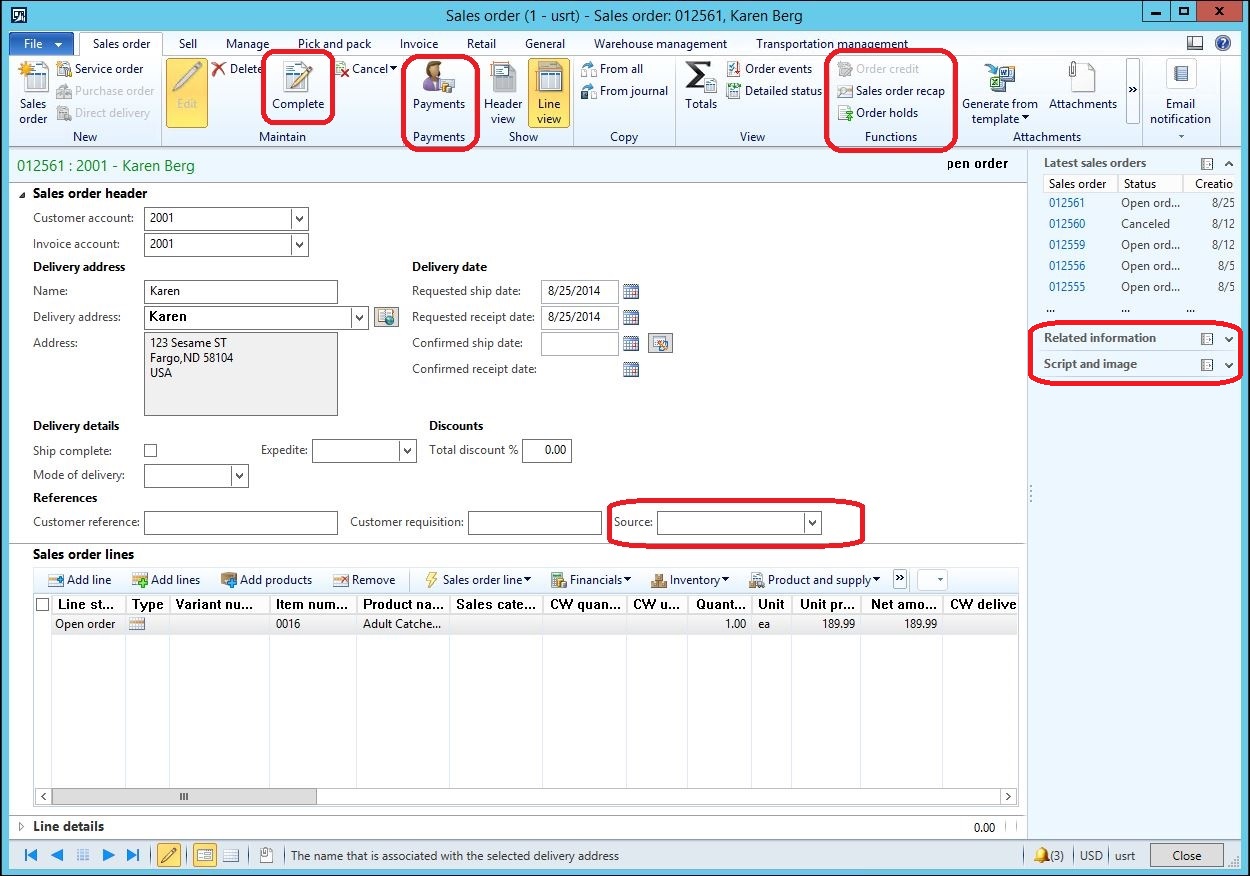Switch to Header view
Viewport: 1250px width, 876px height.
click(503, 79)
